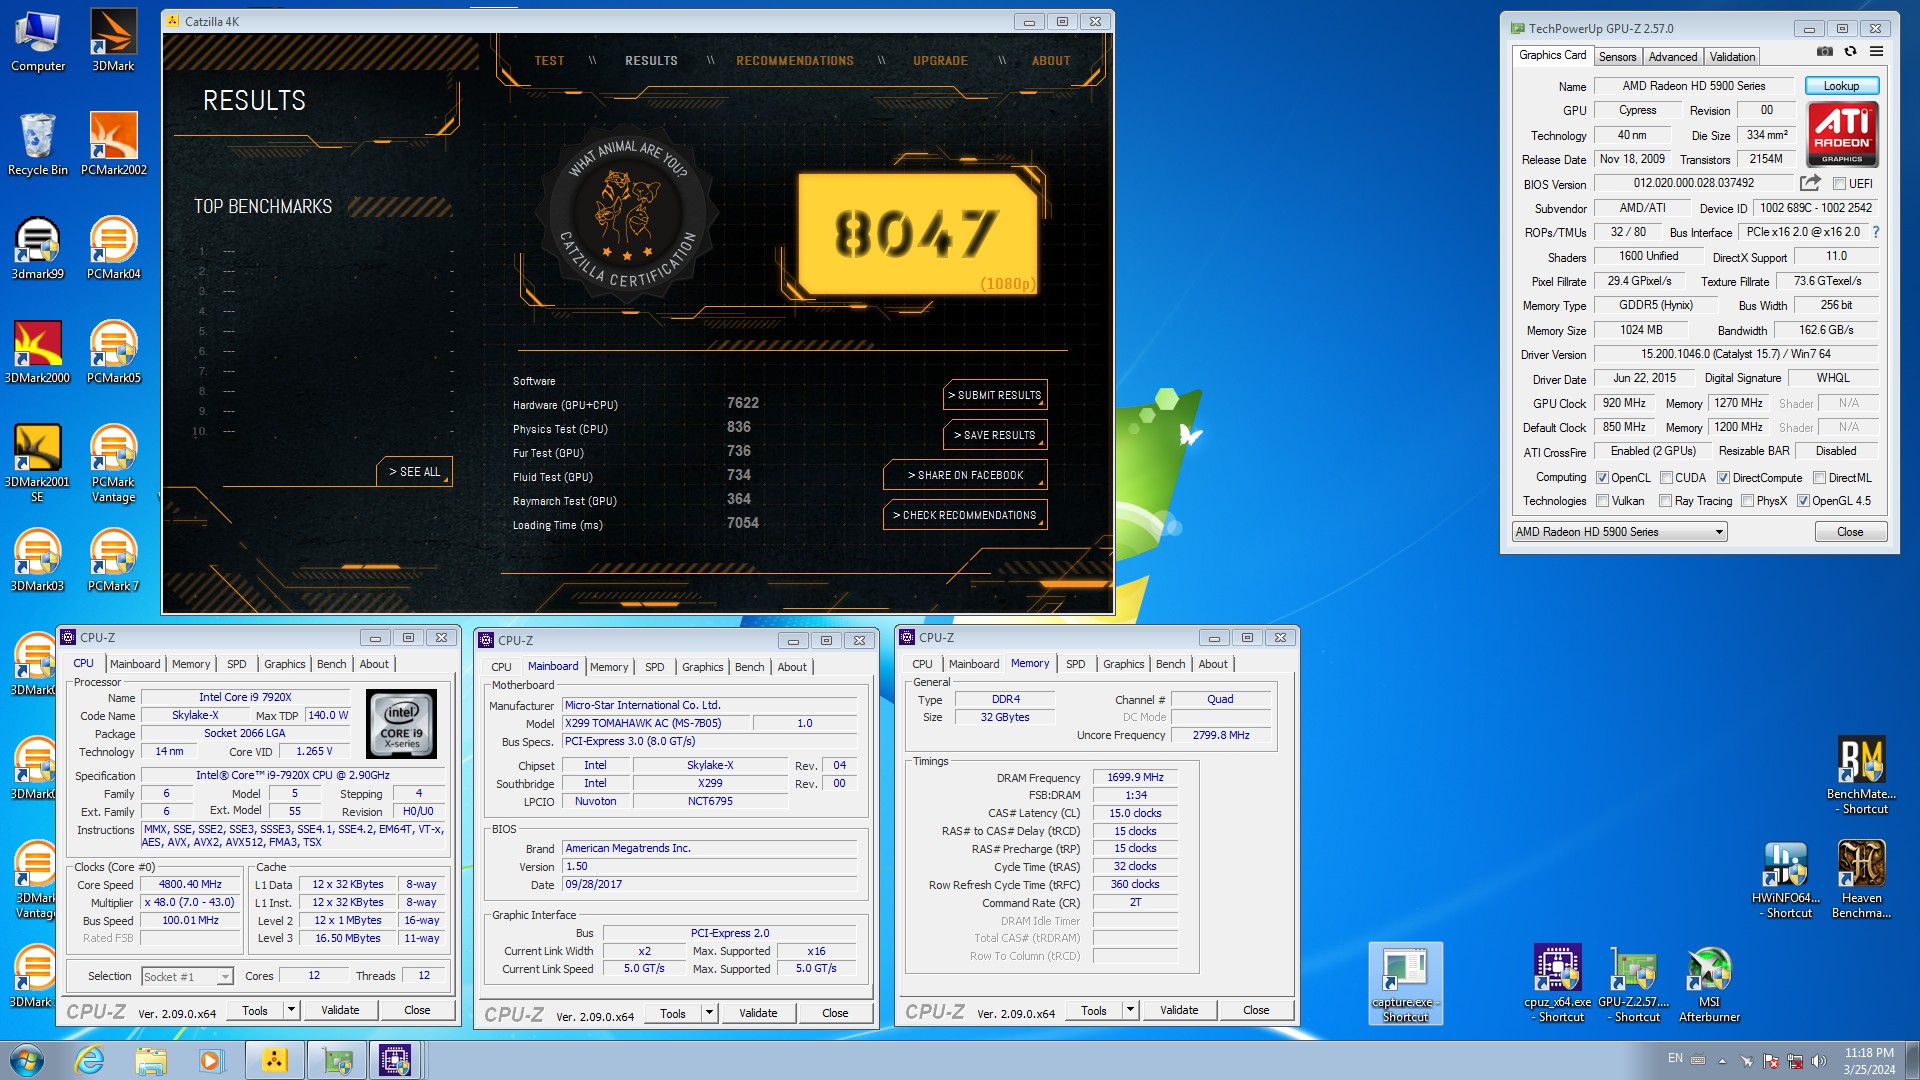1920x1080 pixels.
Task: Open the cpuz_x64.exe shortcut
Action: coord(1558,985)
